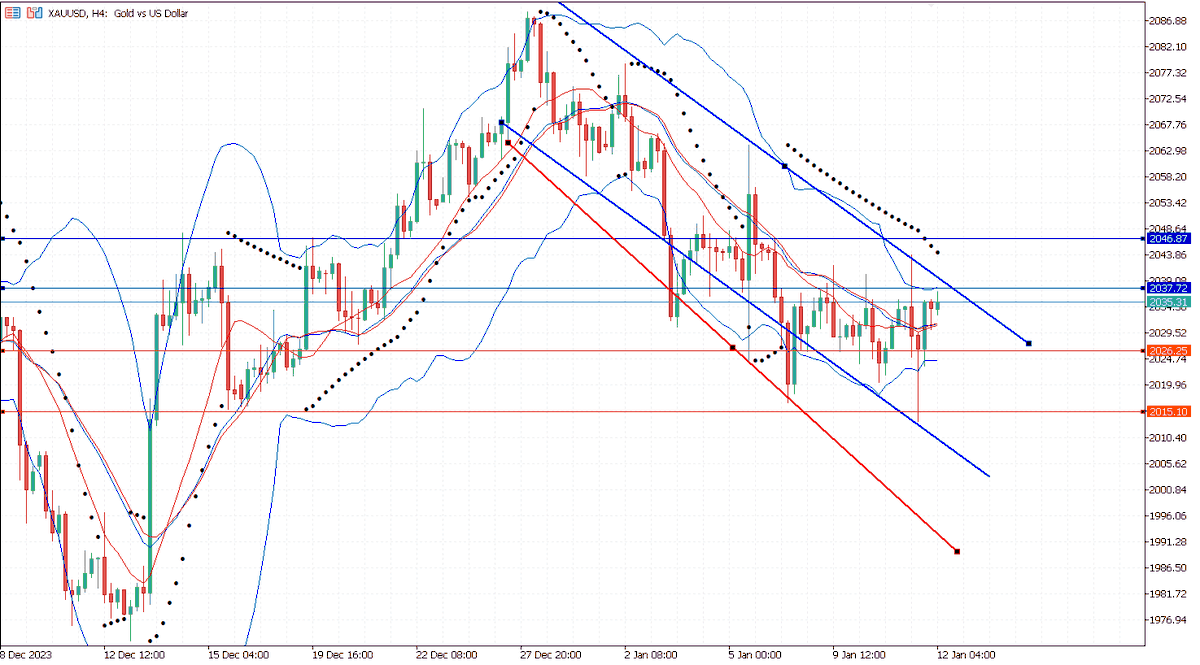Select the red trendline midpoint anchor
Viewport: 1200px width, 665px height.
pos(733,347)
